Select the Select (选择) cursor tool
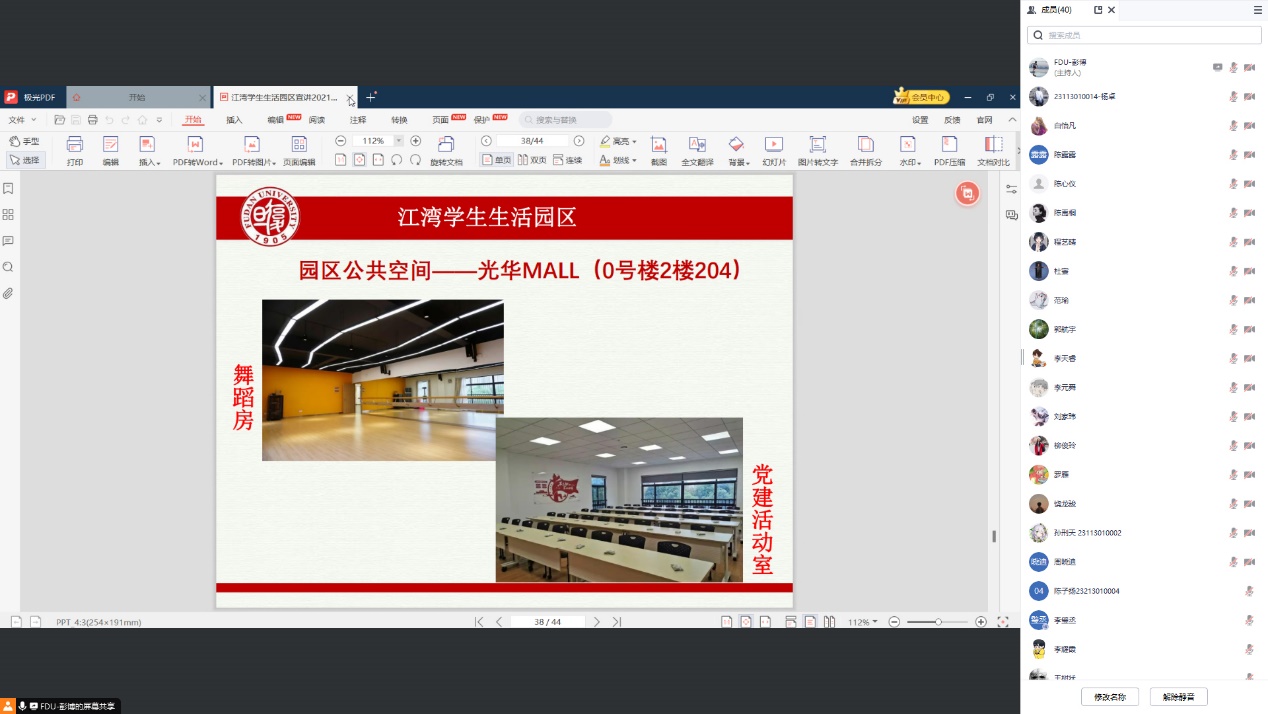This screenshot has height=714, width=1268. [x=24, y=160]
